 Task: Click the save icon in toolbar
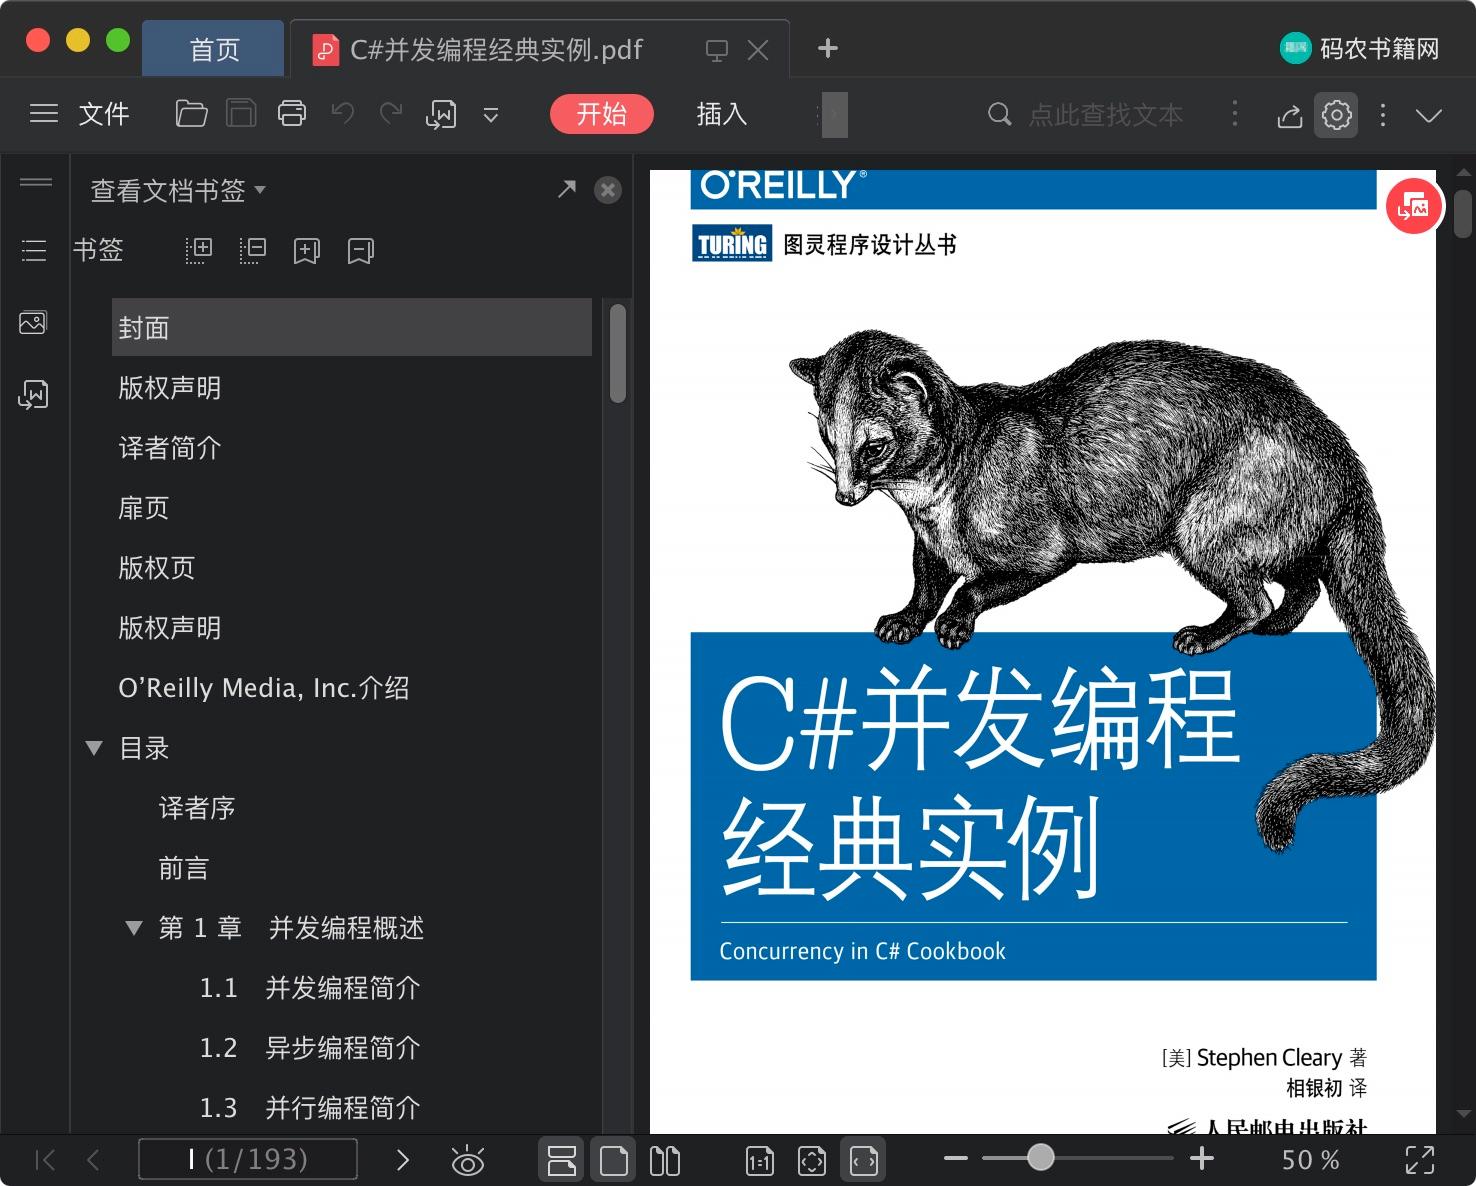241,114
